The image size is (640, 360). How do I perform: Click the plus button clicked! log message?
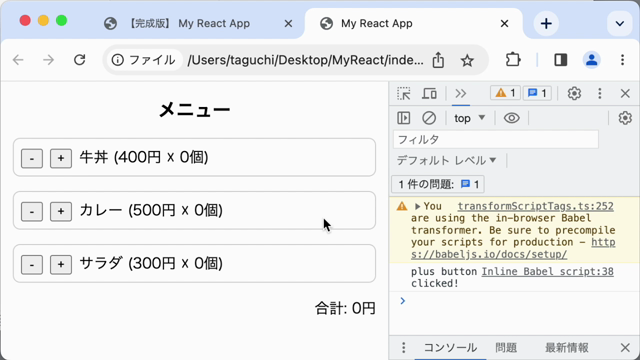(x=444, y=277)
